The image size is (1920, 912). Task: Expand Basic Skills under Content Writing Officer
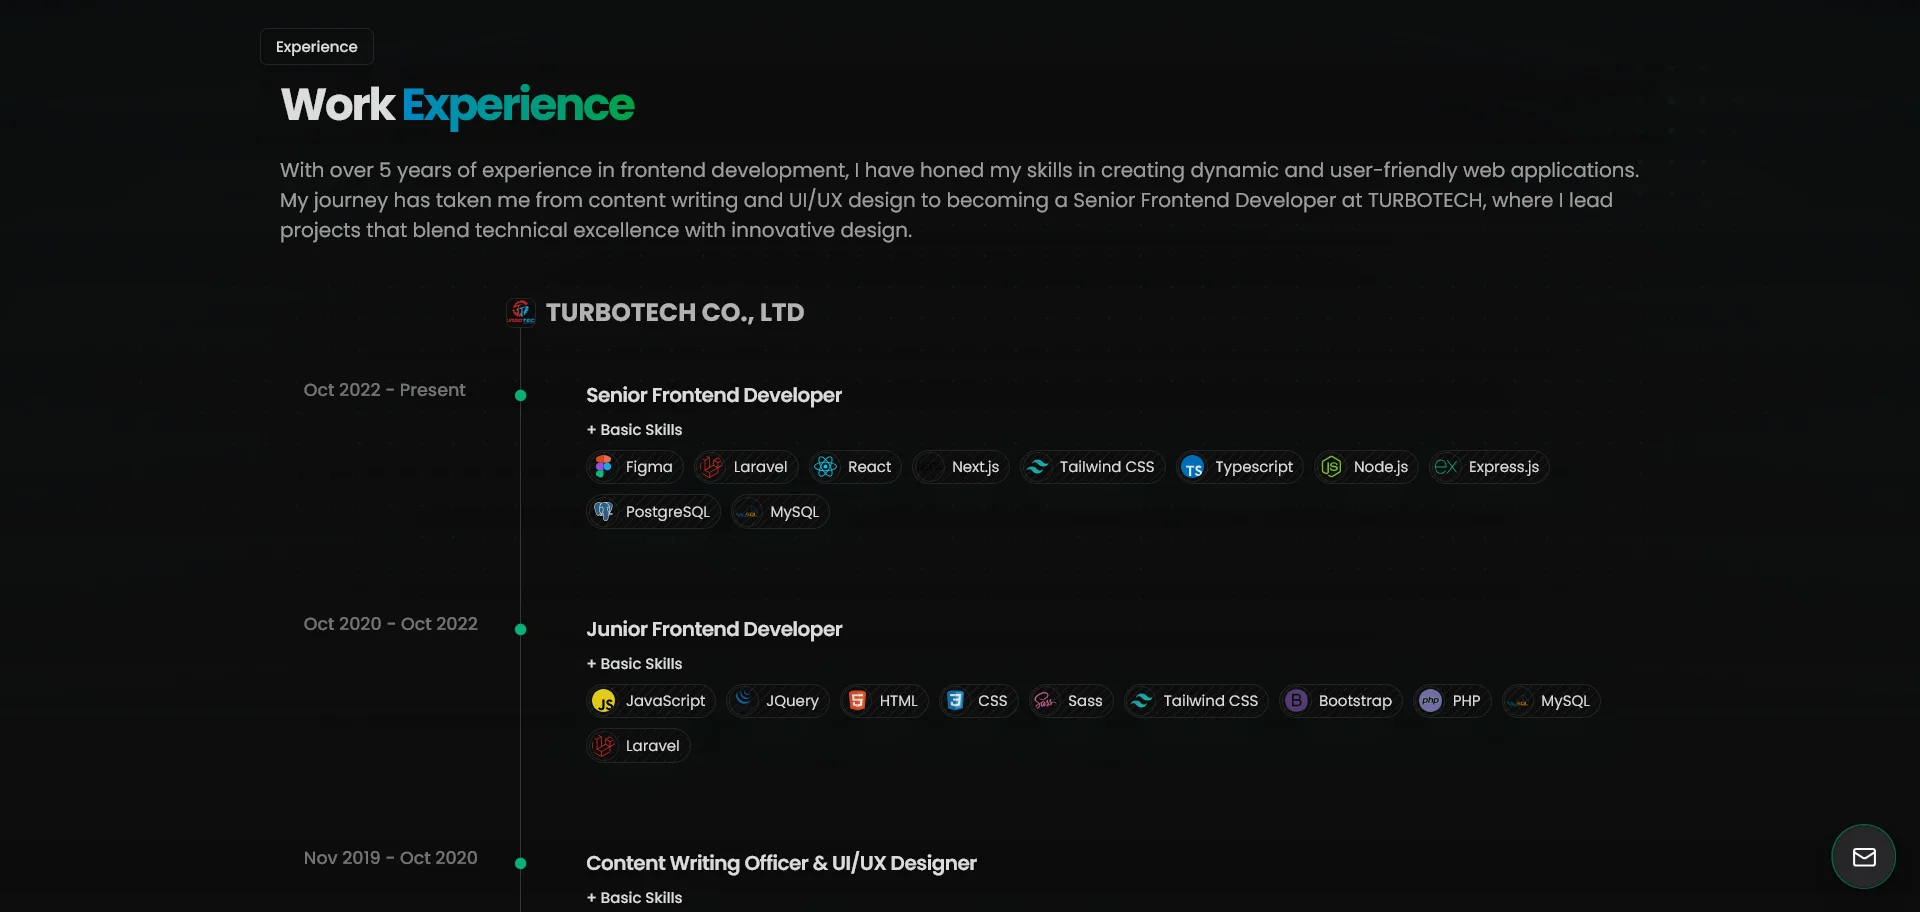tap(634, 897)
